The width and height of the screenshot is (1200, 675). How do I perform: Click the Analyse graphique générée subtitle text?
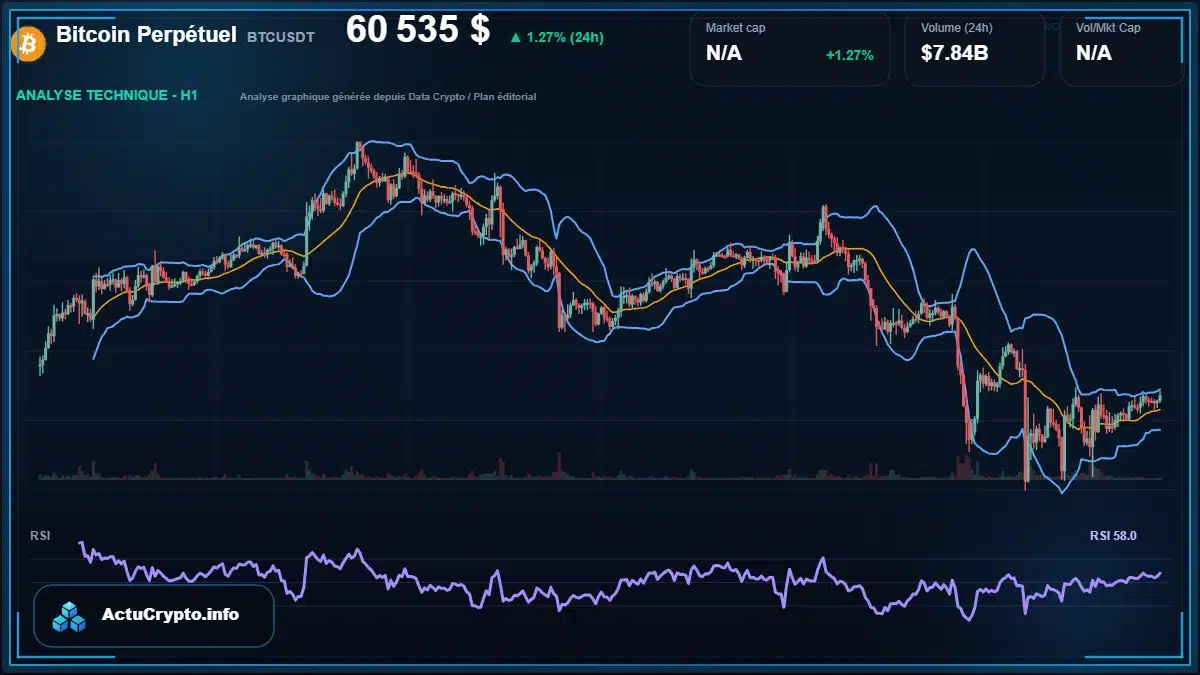388,97
